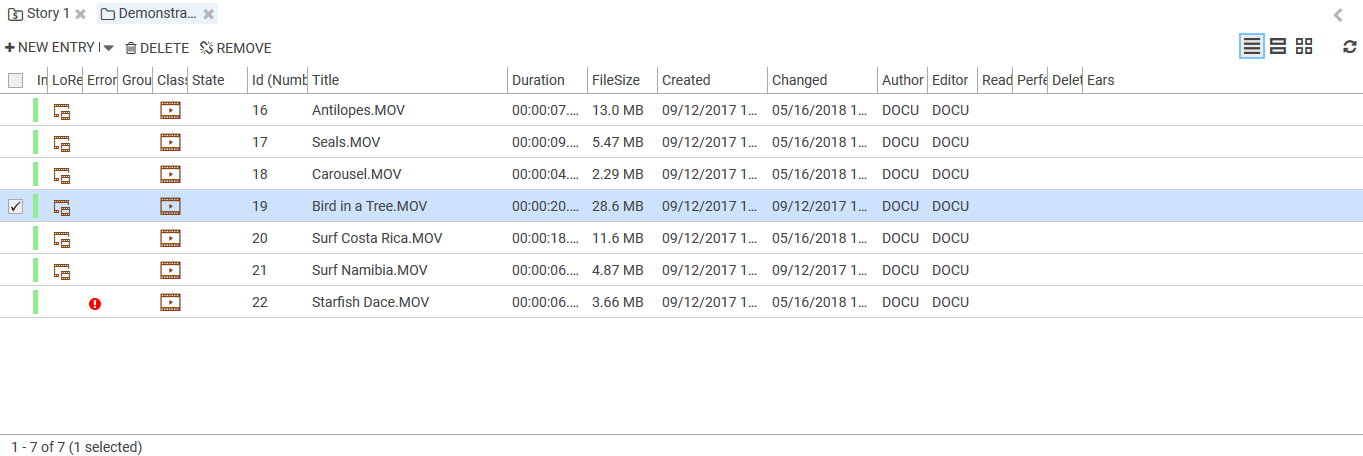The image size is (1363, 456).
Task: Uncheck the Bird in a Tree.MOV checkbox
Action: (x=15, y=207)
